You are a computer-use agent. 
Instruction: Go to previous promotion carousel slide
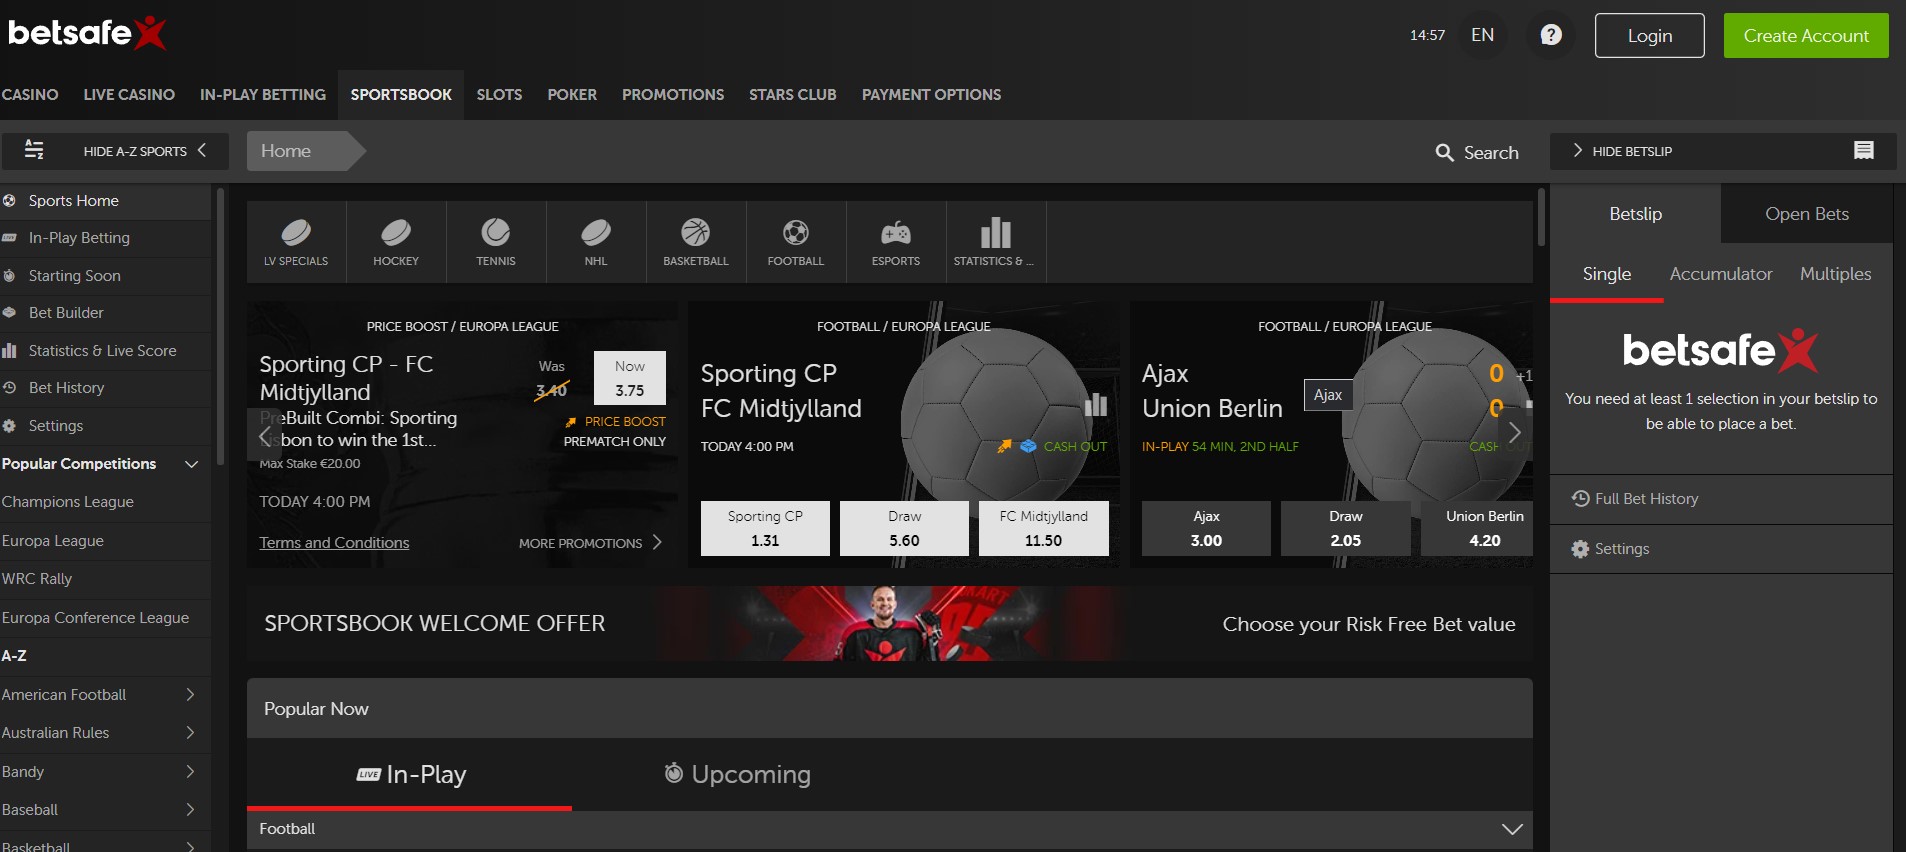tap(265, 436)
